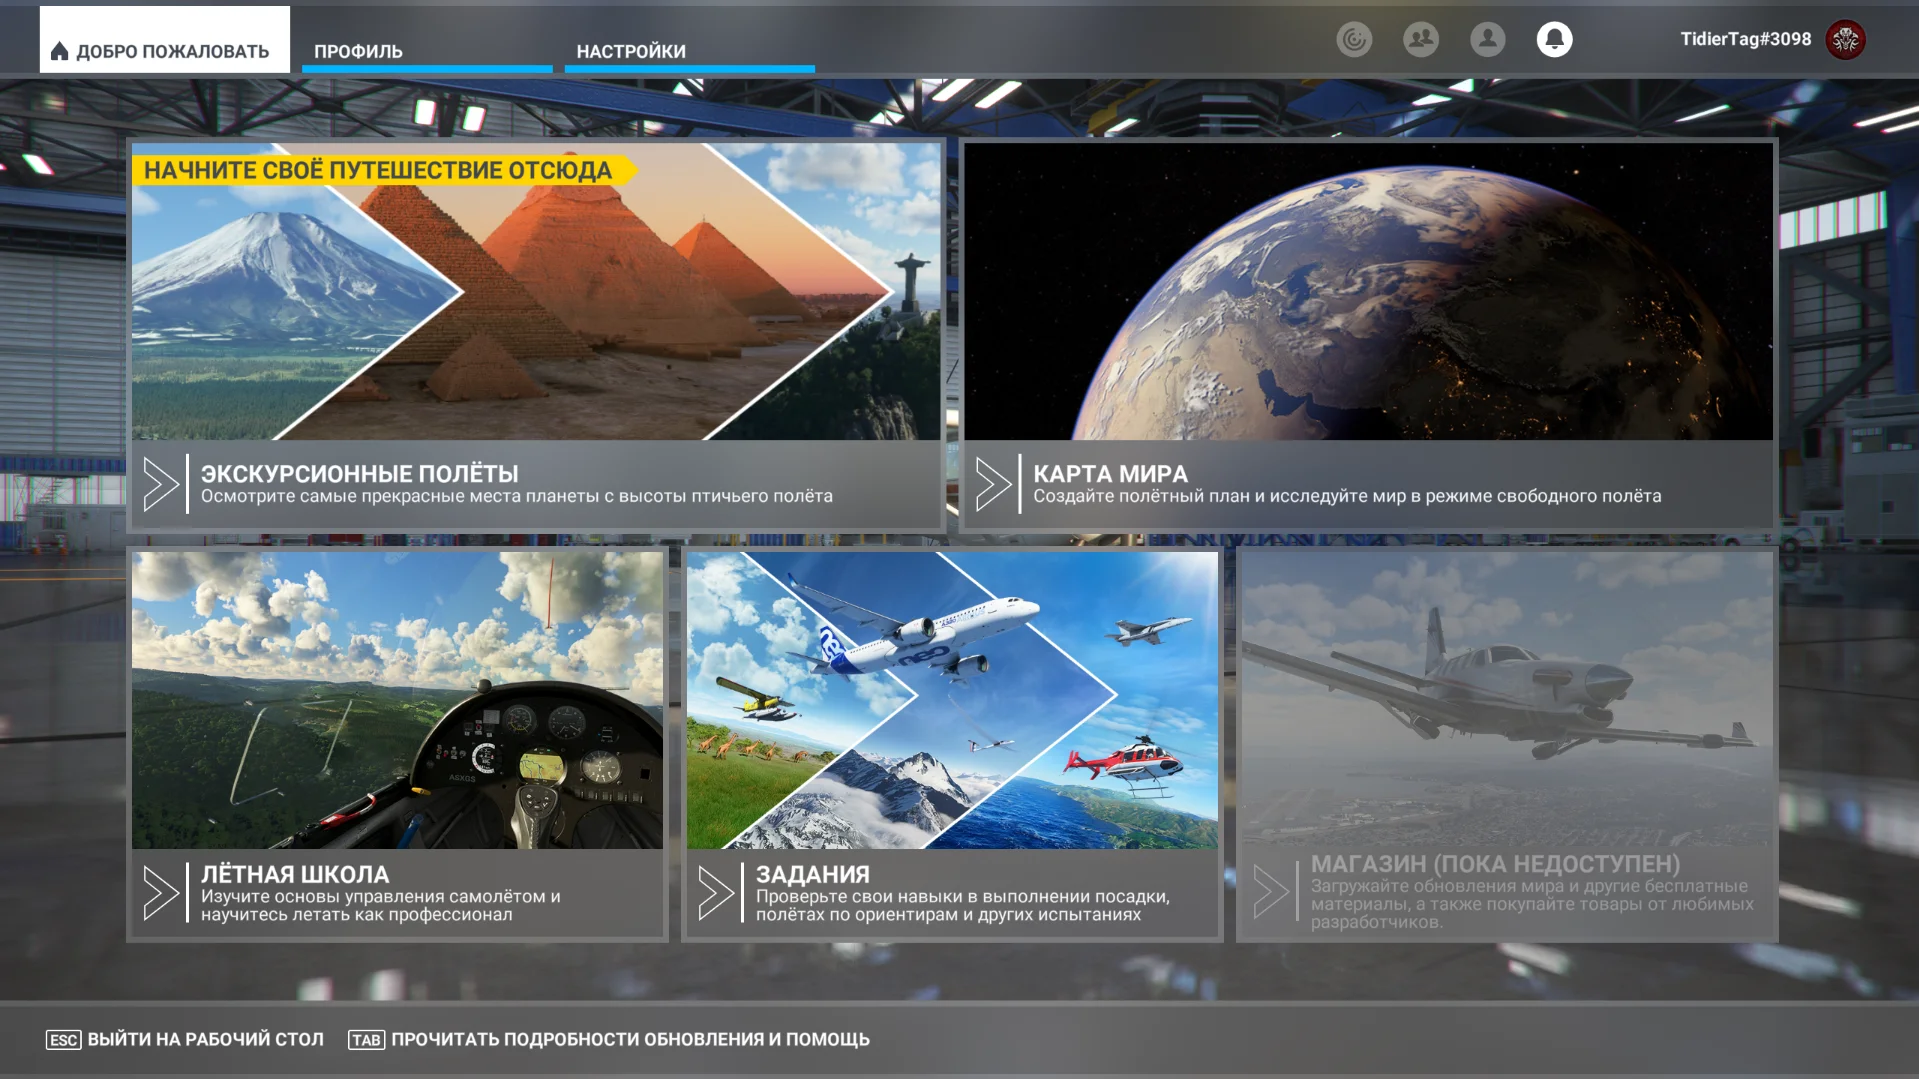Image resolution: width=1919 pixels, height=1079 pixels.
Task: Click the ЭКСКУРСИОННЫЕ ПОЛЁТЫ title
Action: 360,474
